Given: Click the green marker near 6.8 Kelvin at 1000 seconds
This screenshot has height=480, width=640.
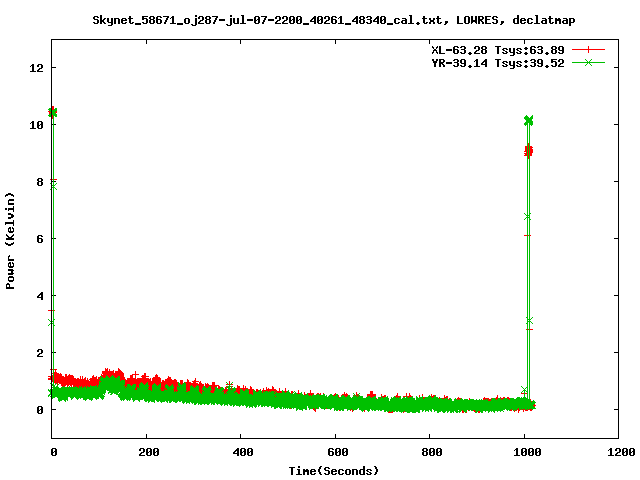Looking at the screenshot, I should [527, 216].
